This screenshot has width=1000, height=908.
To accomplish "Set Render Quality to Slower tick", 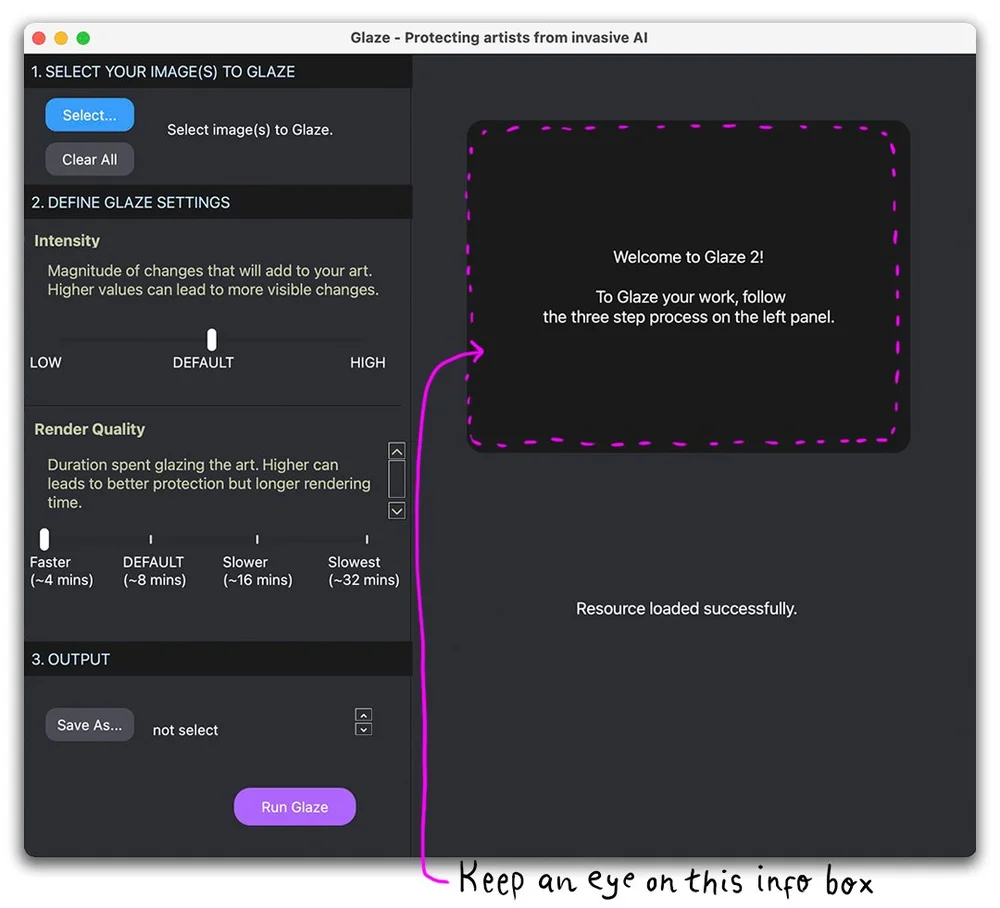I will pyautogui.click(x=257, y=539).
